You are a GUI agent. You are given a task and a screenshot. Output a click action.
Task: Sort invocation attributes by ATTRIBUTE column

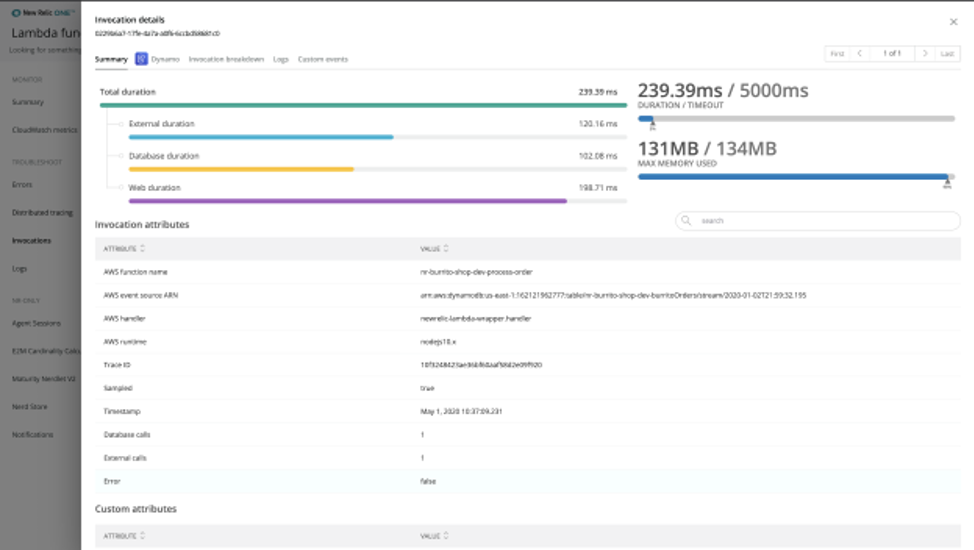(x=124, y=249)
